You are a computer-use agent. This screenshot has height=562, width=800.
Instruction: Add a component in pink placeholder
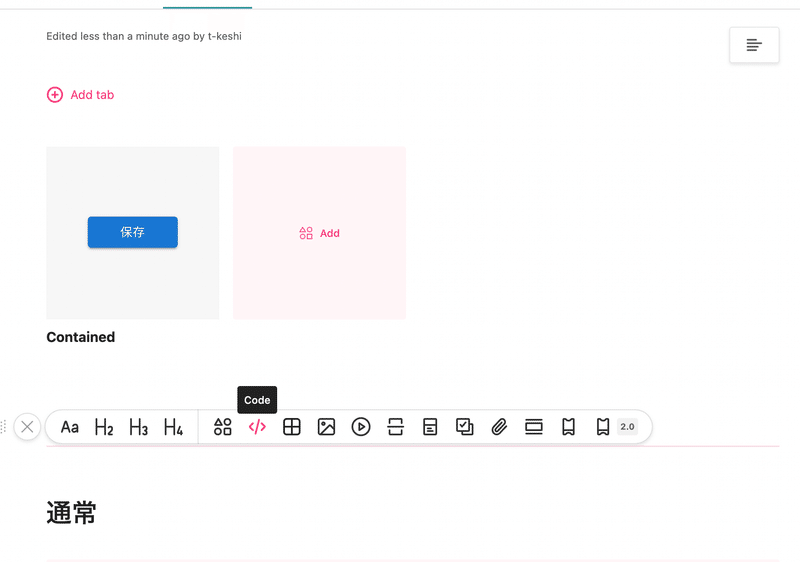pyautogui.click(x=319, y=233)
